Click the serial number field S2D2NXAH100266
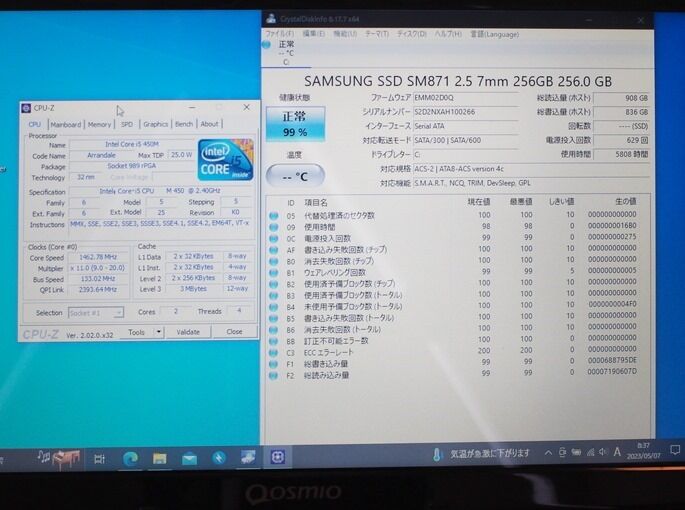This screenshot has height=510, width=685. point(465,112)
